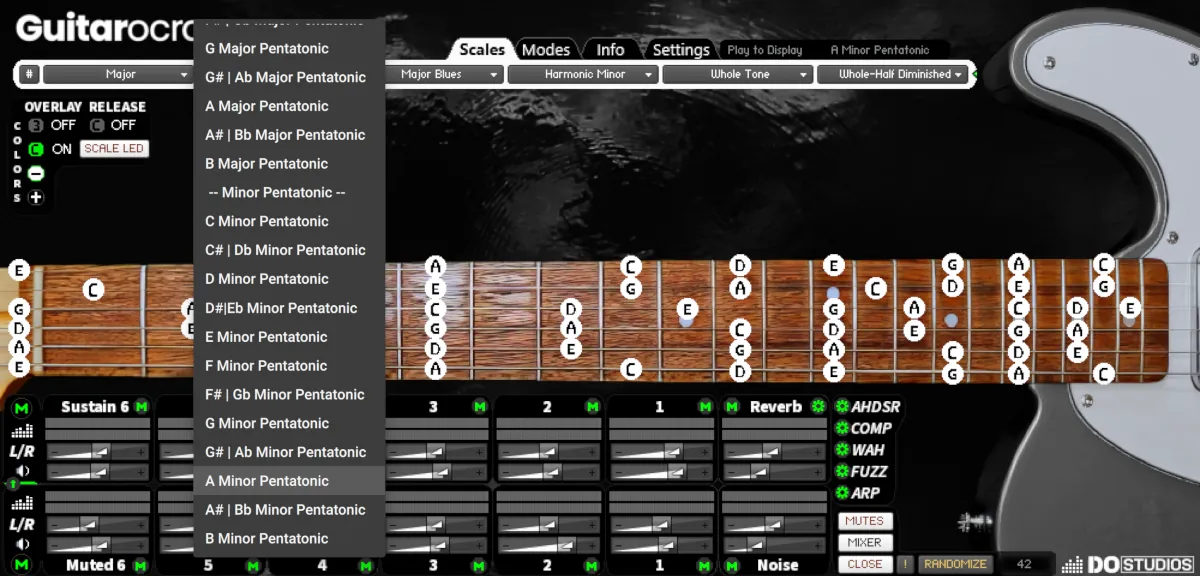
Task: Click the tuning peg icon near guitar
Action: [x=972, y=521]
